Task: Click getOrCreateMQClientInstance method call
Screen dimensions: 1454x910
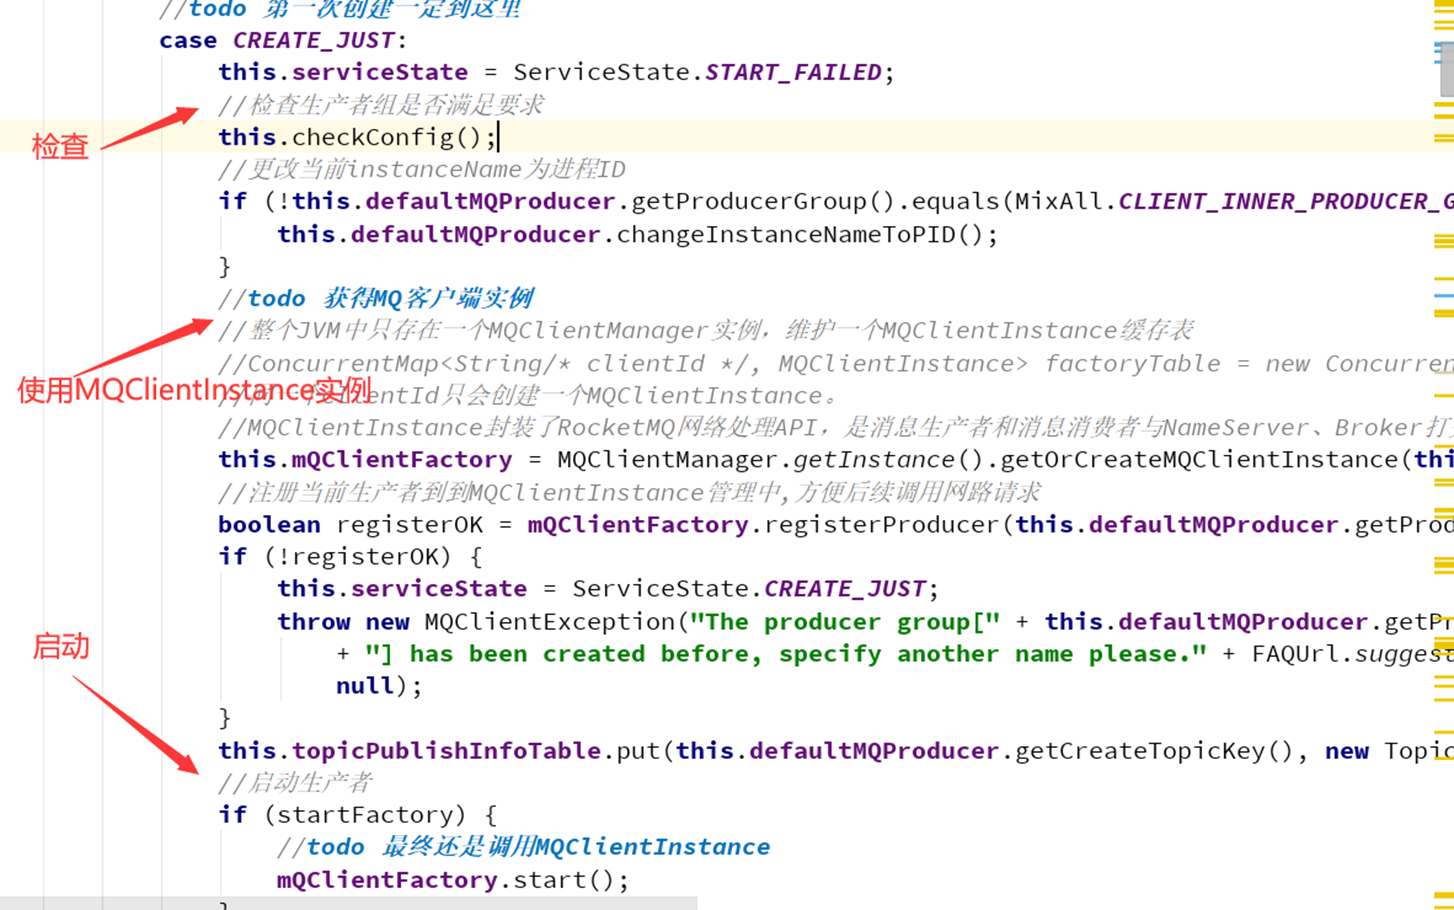Action: [1199, 460]
